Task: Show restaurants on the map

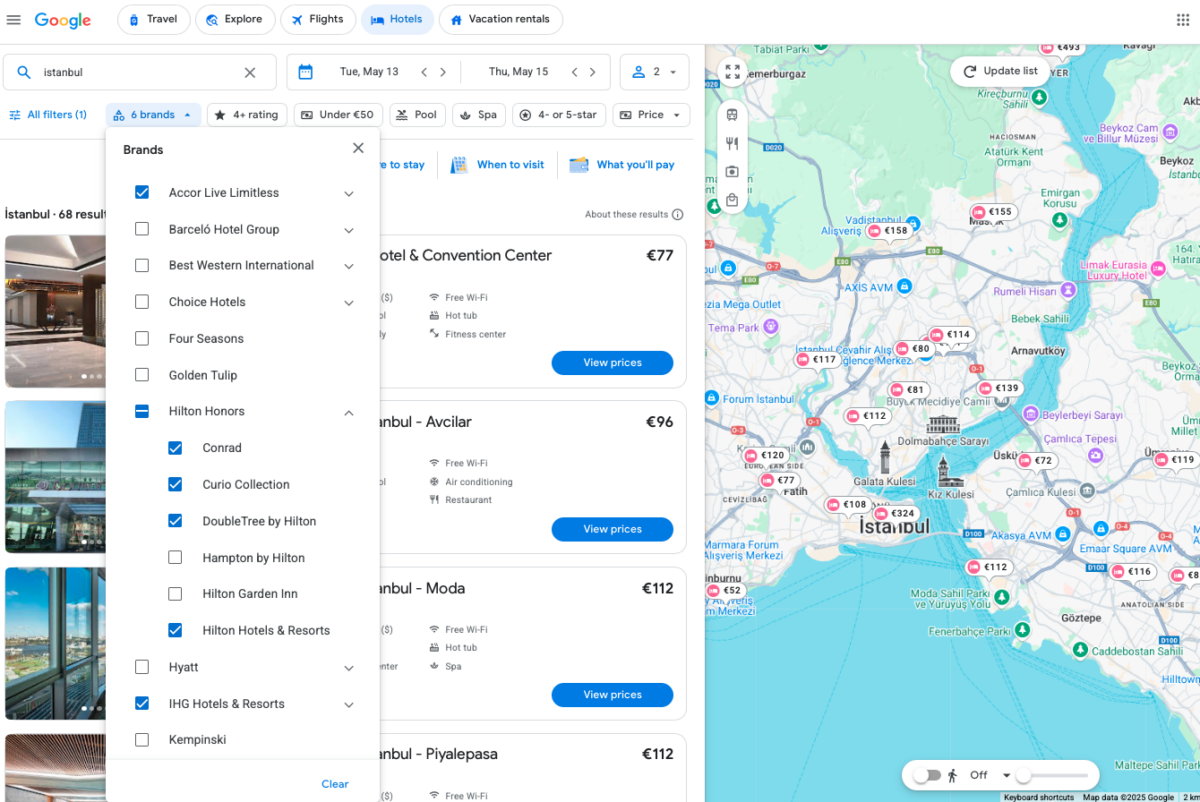Action: [x=732, y=143]
